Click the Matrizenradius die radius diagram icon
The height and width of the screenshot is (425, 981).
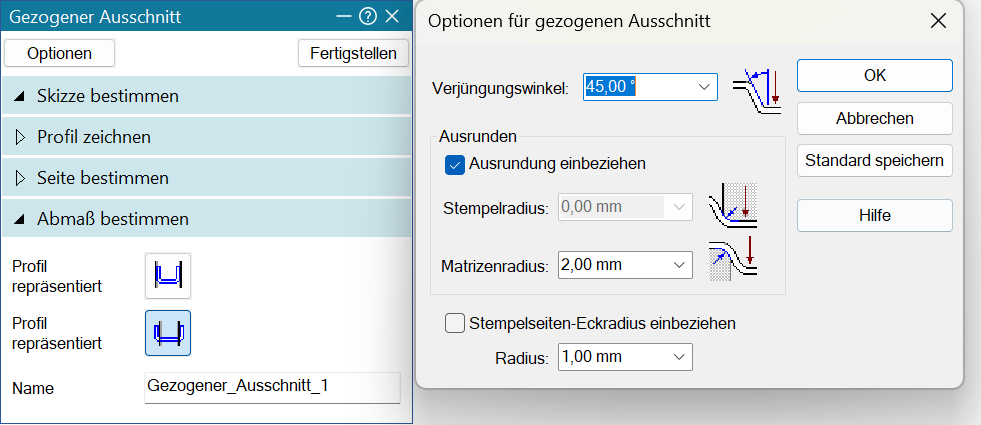(732, 259)
